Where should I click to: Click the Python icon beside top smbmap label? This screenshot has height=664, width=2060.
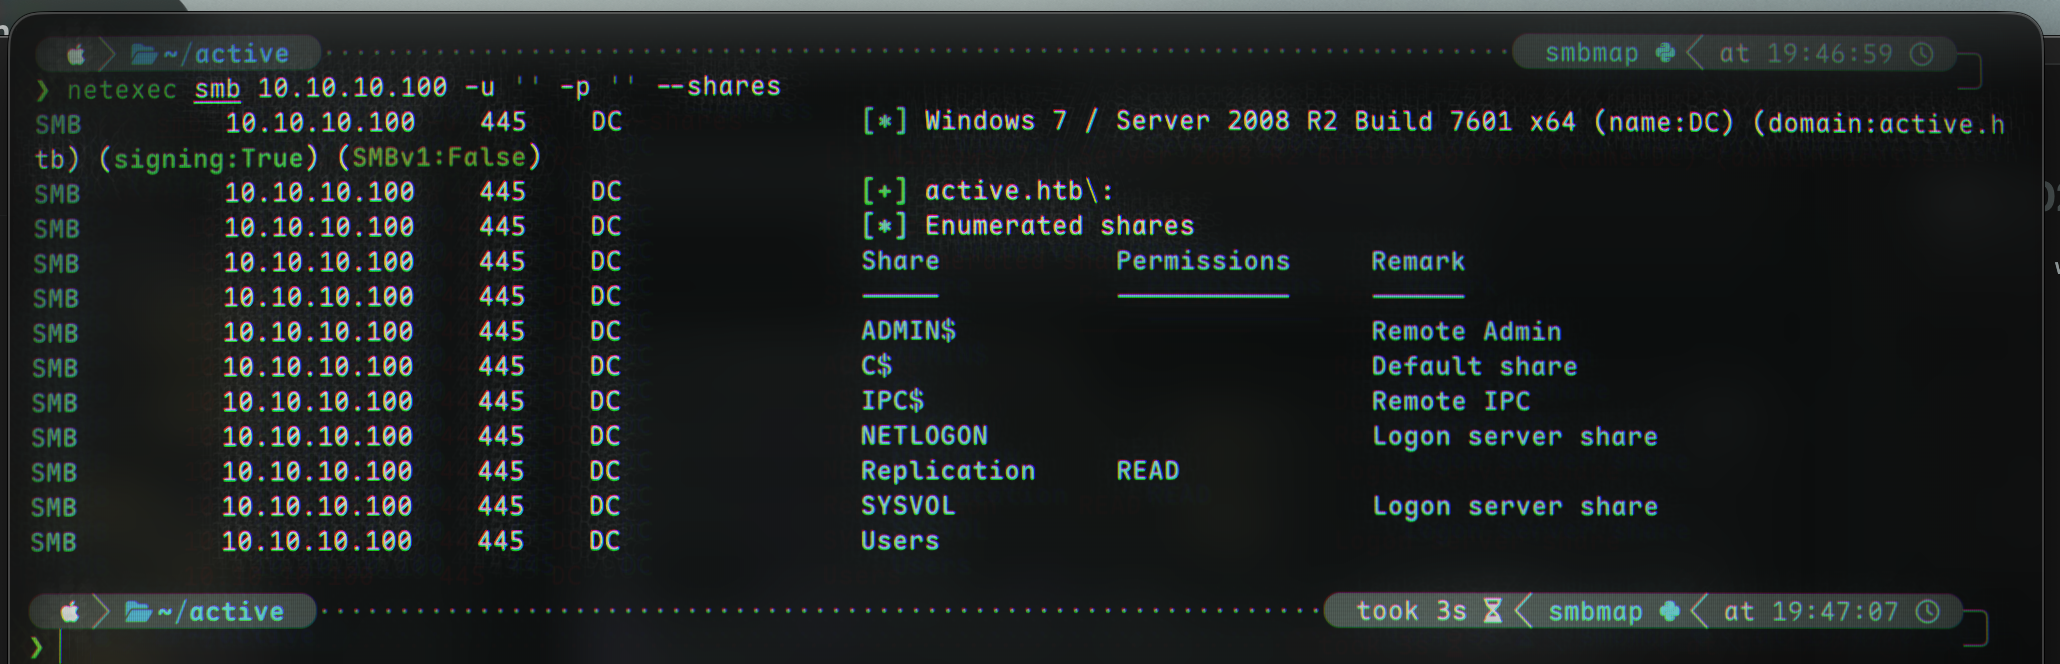(x=1665, y=53)
